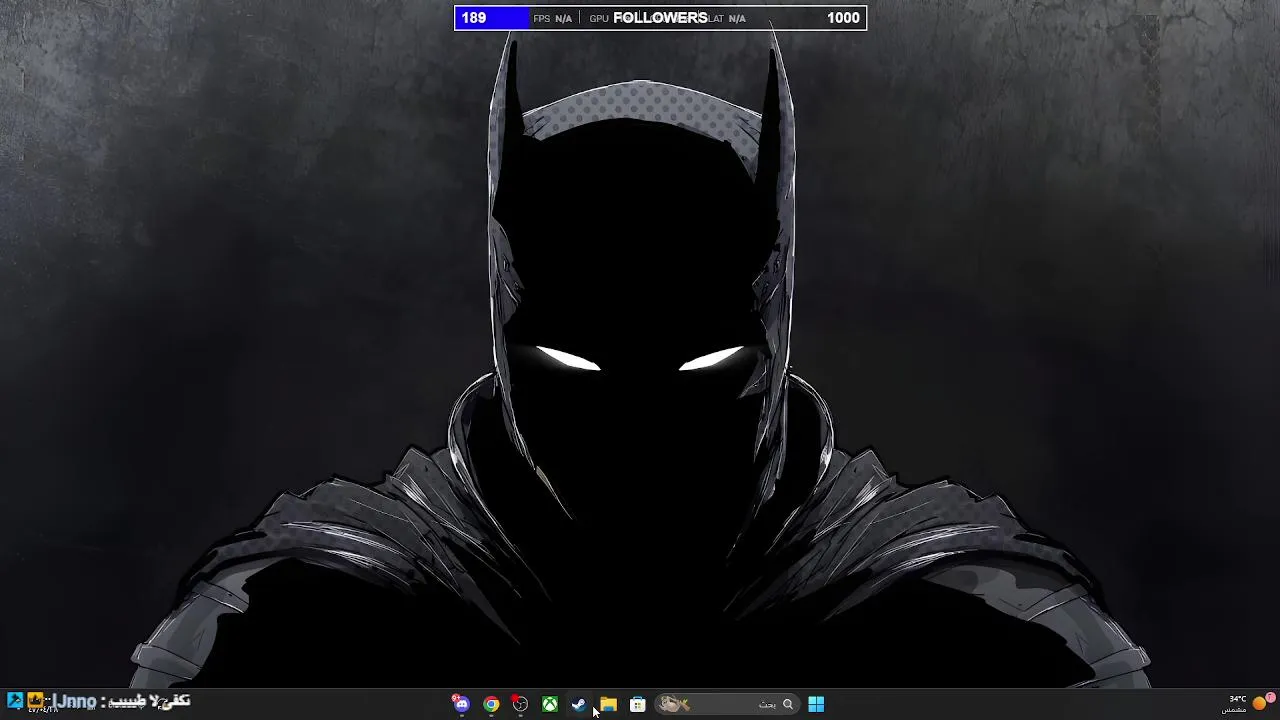Open Microsoft Store taskbar icon
1280x720 pixels.
click(637, 704)
